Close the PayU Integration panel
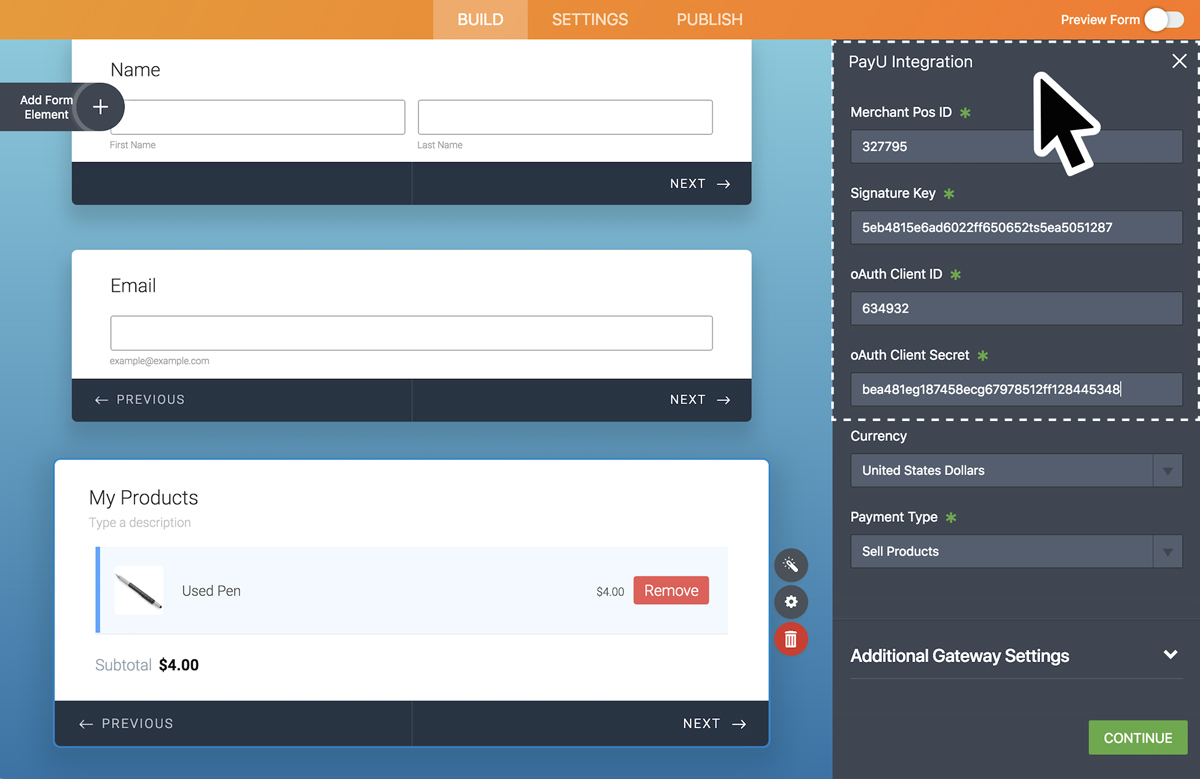 [1179, 62]
